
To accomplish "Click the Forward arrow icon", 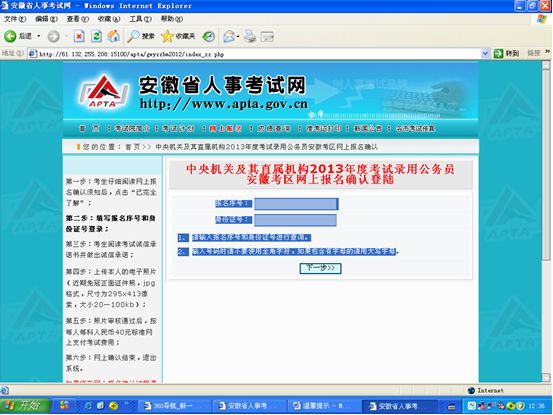I will (54, 36).
